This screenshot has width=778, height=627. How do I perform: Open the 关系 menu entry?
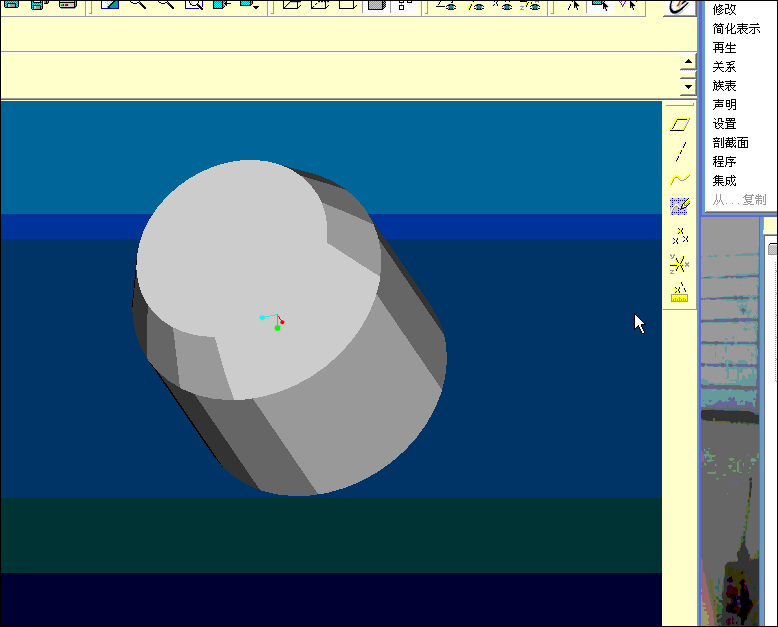pyautogui.click(x=724, y=66)
